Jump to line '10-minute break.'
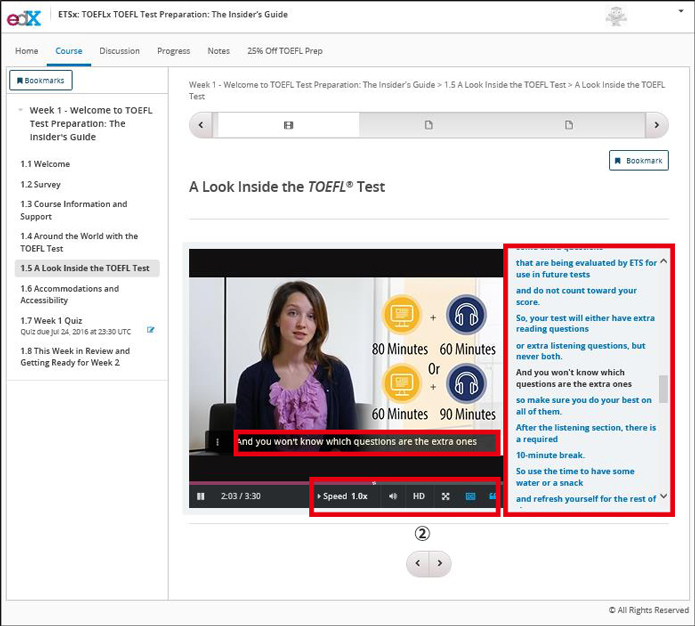695x626 pixels. click(550, 455)
